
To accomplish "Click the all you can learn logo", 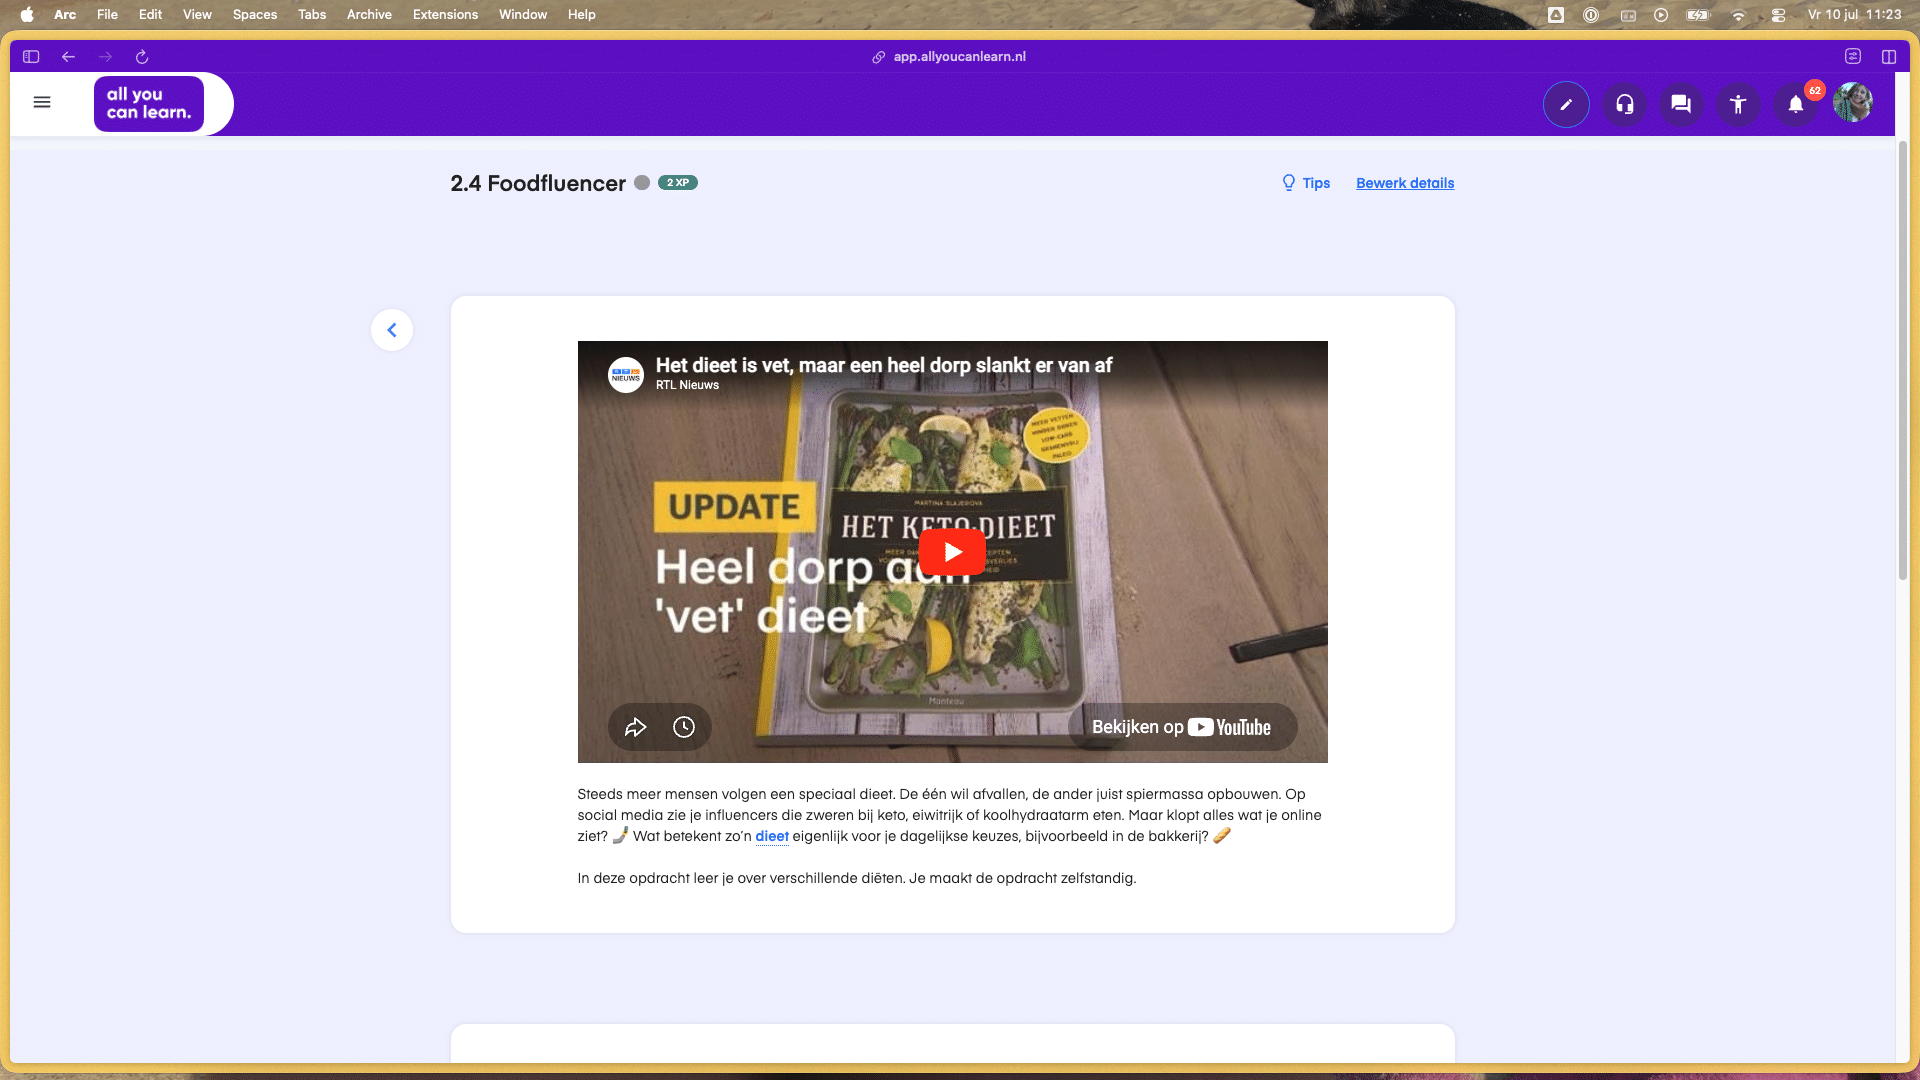I will click(149, 103).
